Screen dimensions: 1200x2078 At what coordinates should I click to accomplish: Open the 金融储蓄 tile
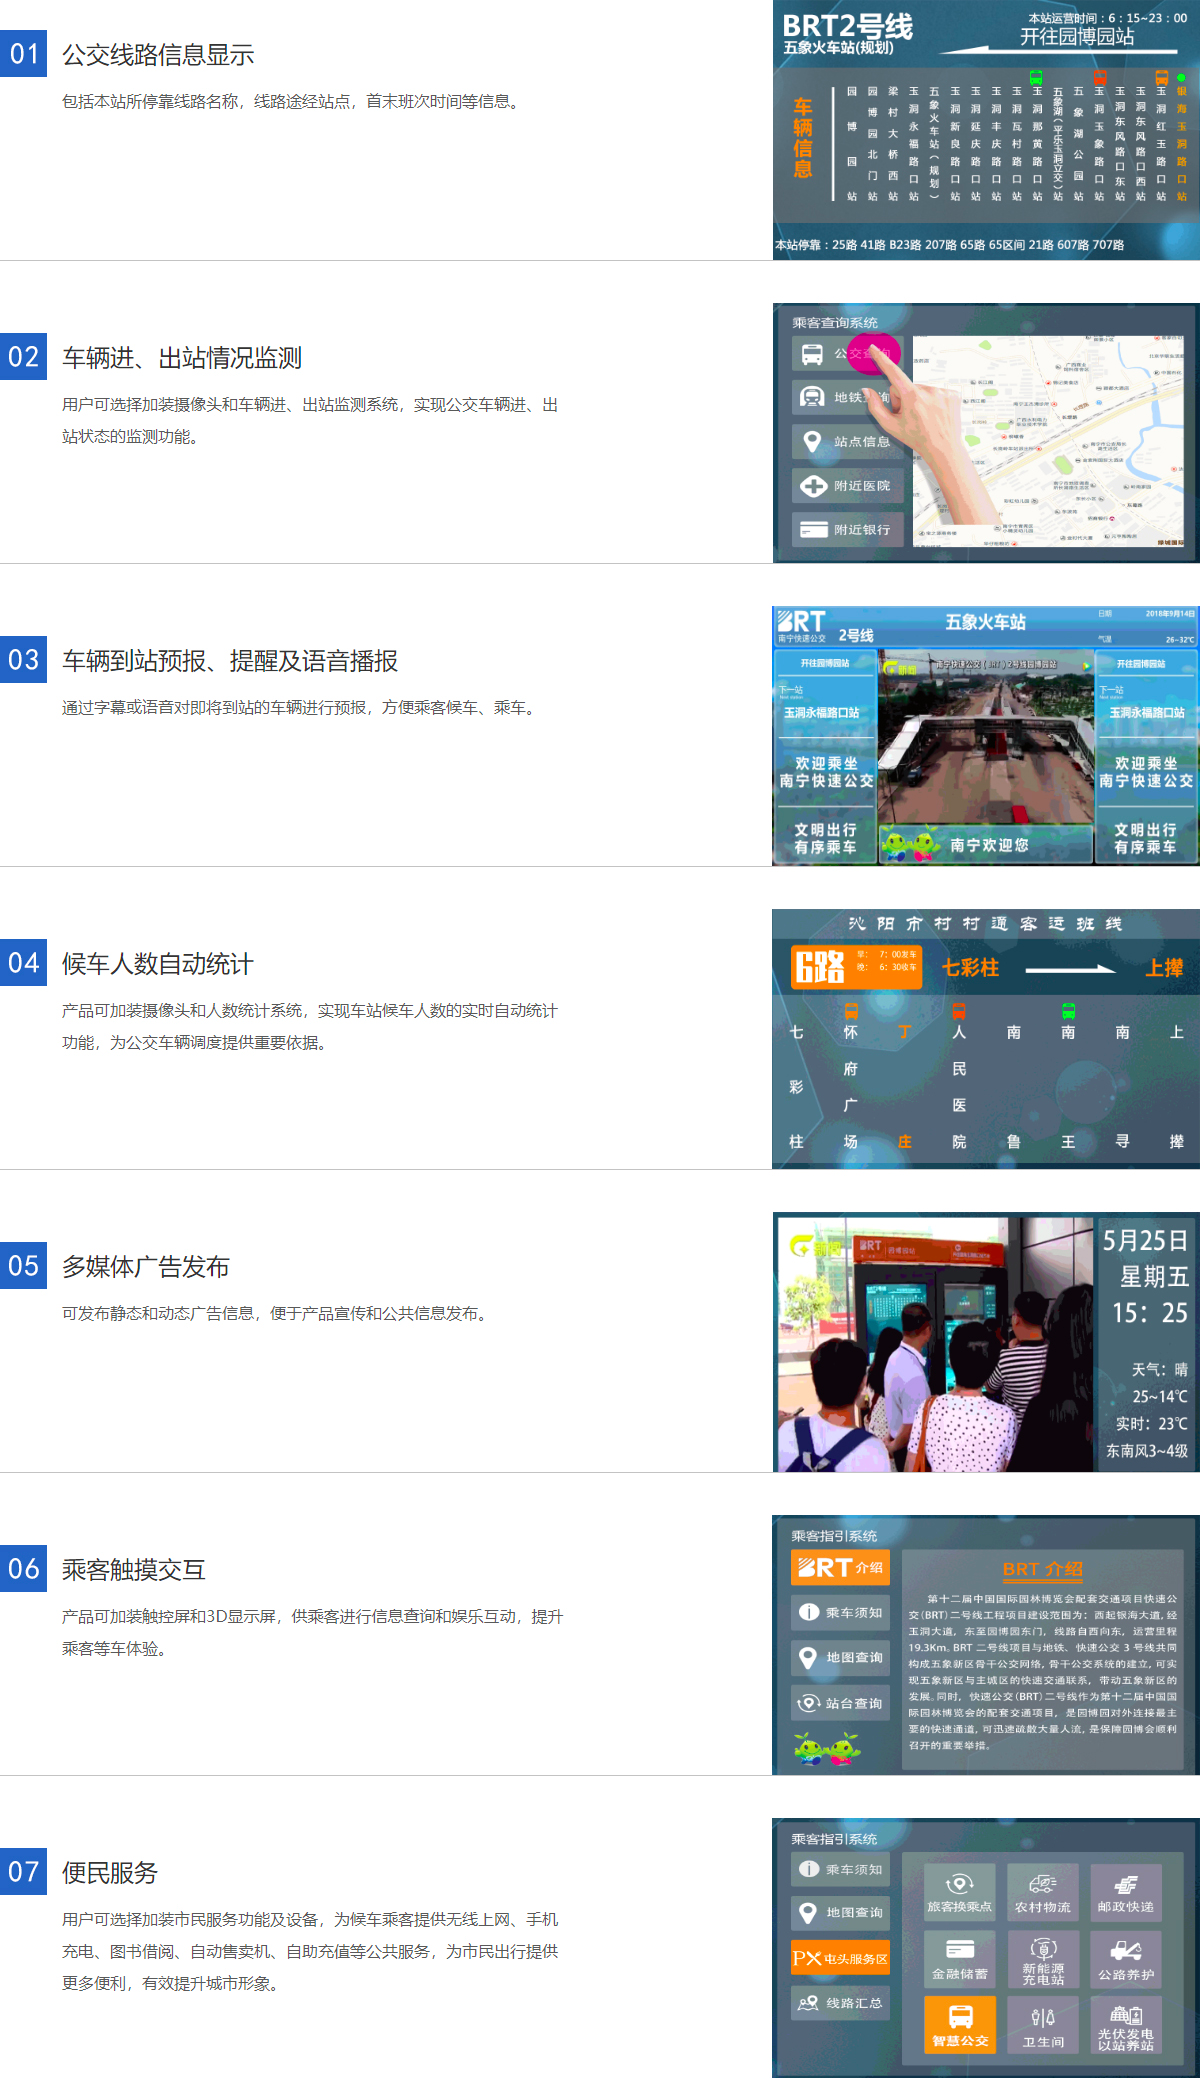pos(960,1959)
